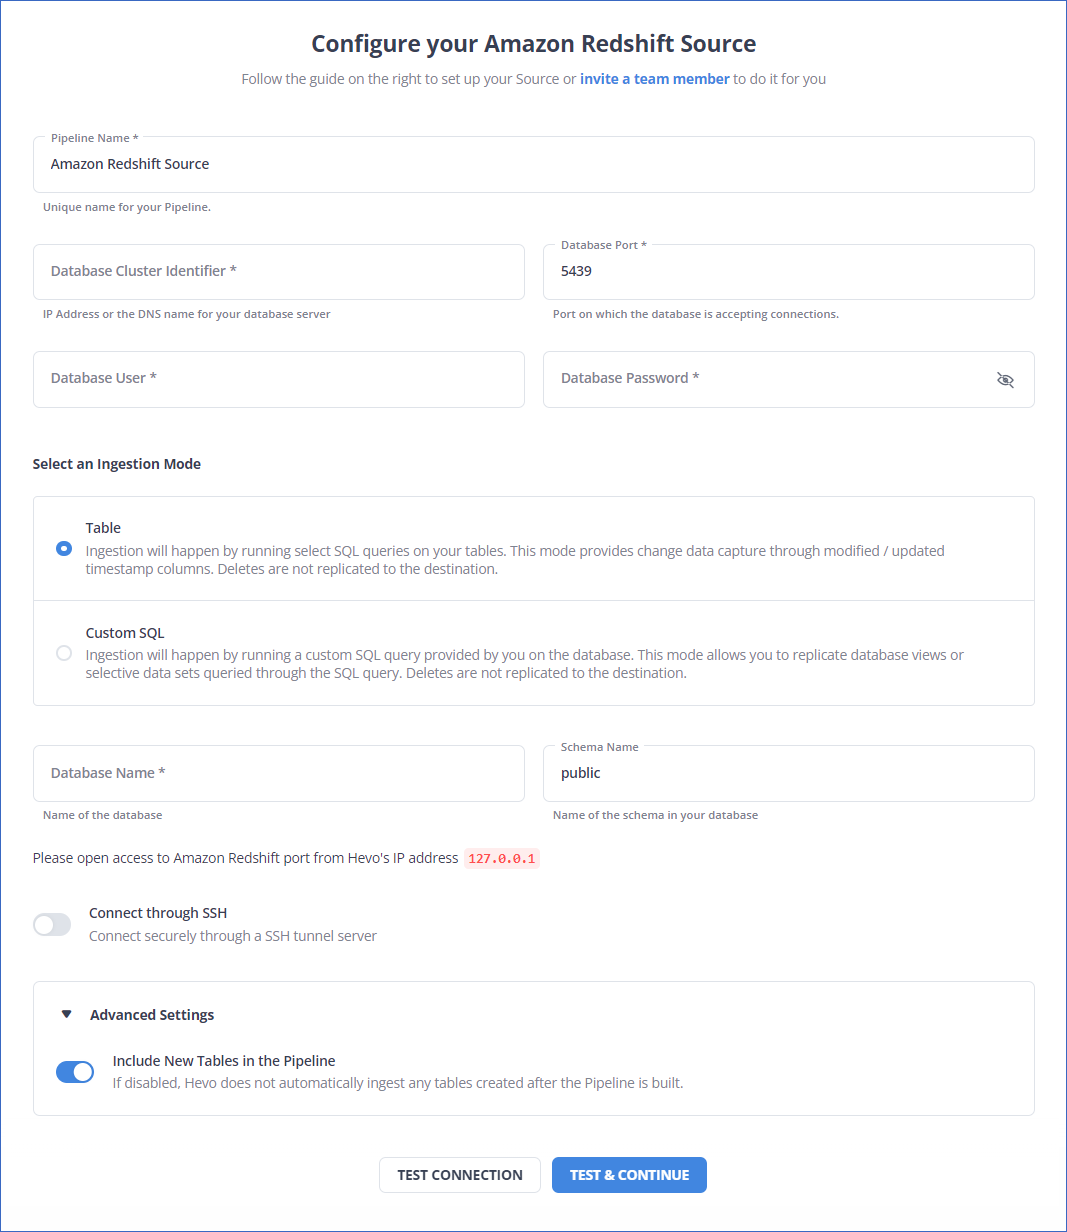
Task: Click the Database Name field
Action: 279,773
